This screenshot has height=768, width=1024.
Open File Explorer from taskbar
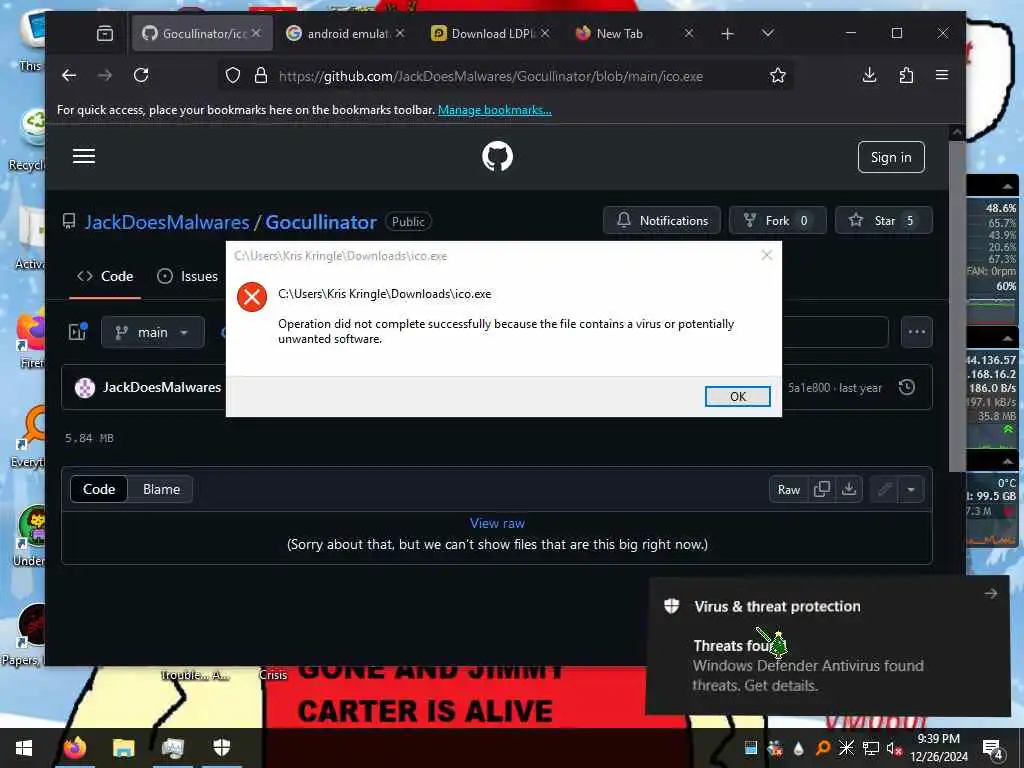pyautogui.click(x=123, y=748)
